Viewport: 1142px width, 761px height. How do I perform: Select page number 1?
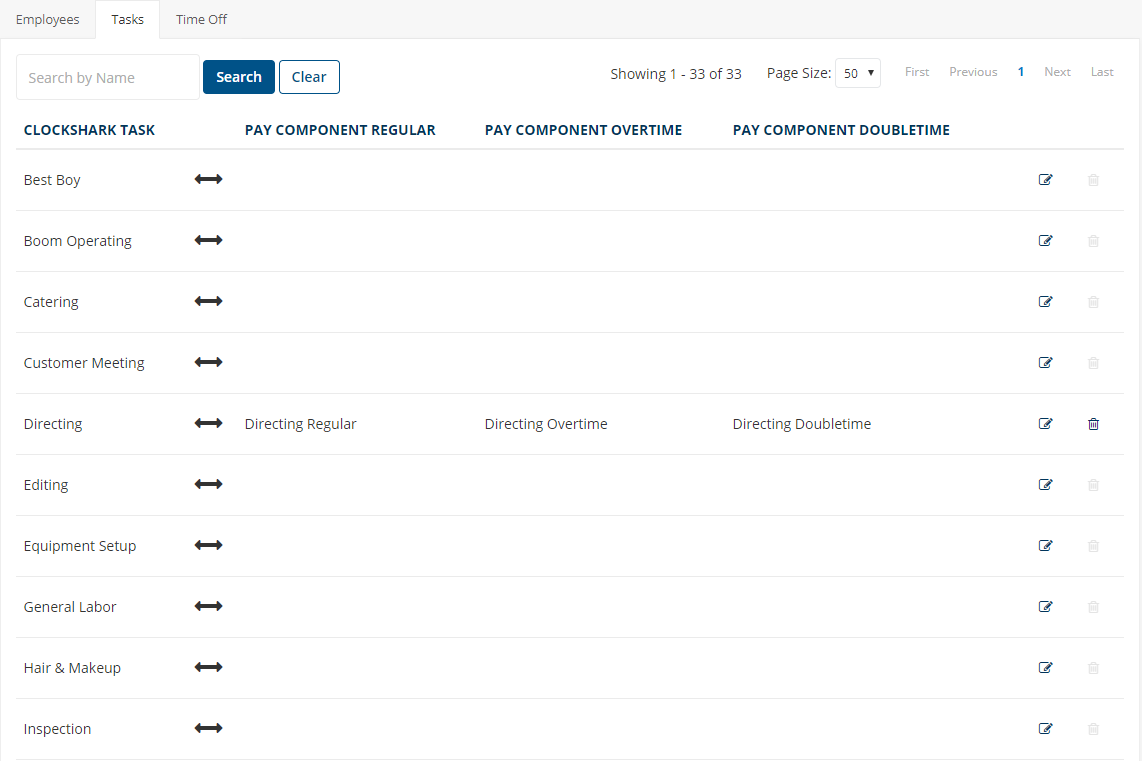[x=1020, y=71]
